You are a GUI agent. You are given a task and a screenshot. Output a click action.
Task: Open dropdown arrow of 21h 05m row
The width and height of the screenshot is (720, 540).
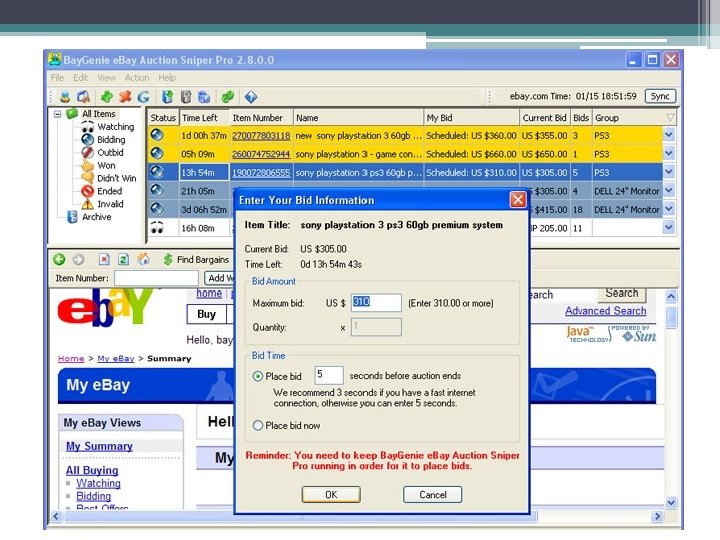coord(669,191)
